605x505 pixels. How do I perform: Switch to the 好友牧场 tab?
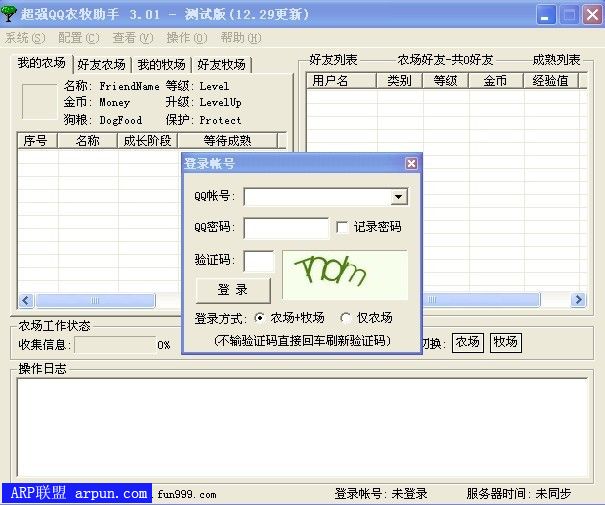[x=221, y=65]
